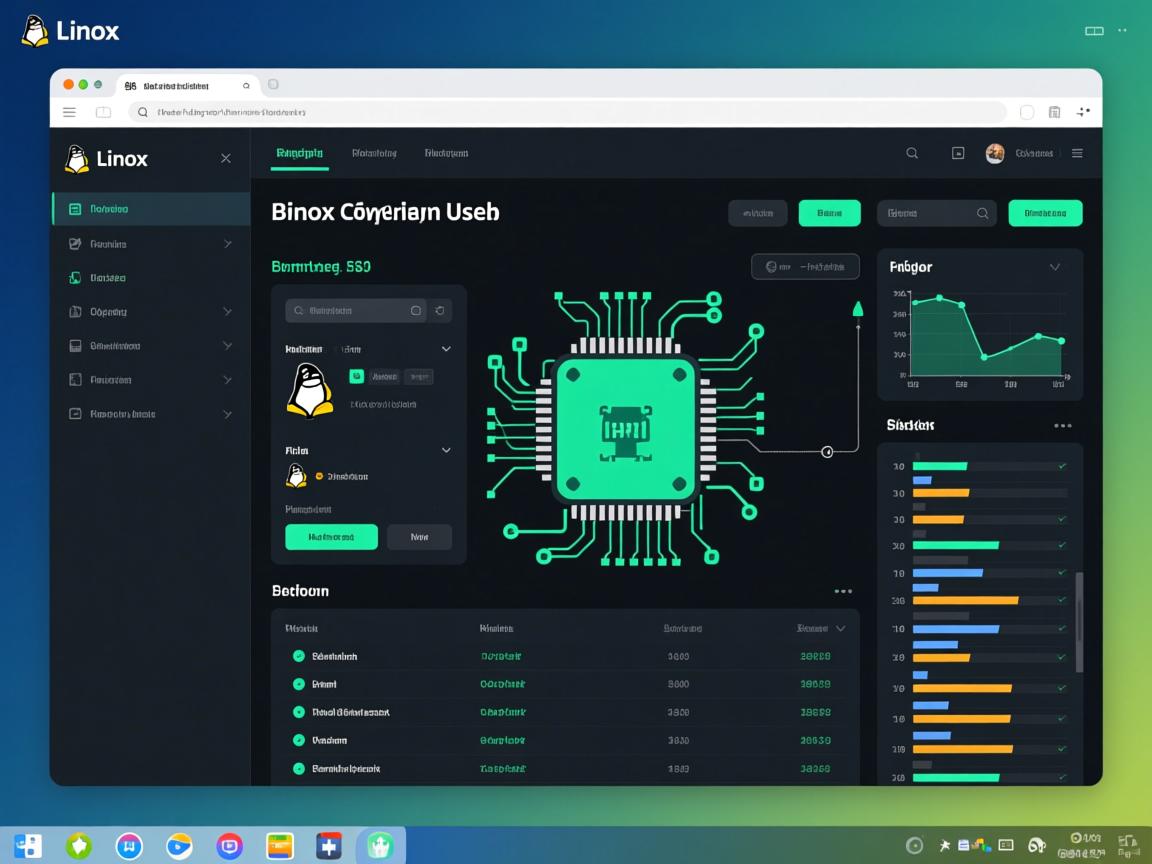1152x864 pixels.
Task: Select the middle tab in the top navigation
Action: click(374, 153)
